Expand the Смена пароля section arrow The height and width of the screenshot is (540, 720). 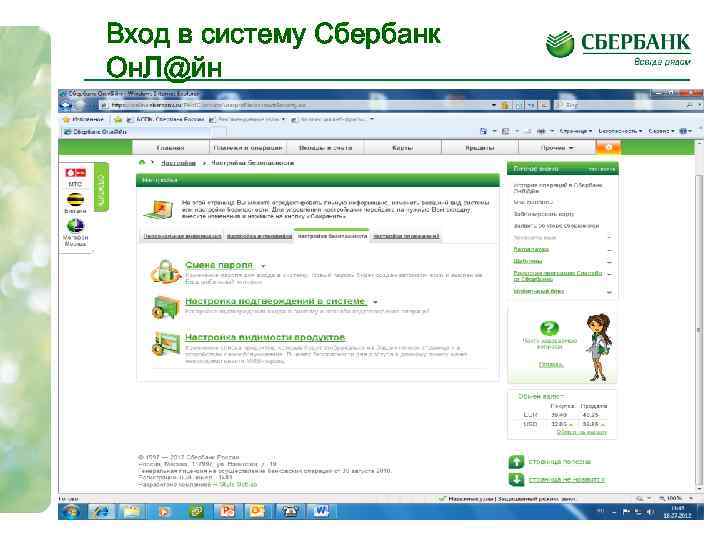click(264, 266)
